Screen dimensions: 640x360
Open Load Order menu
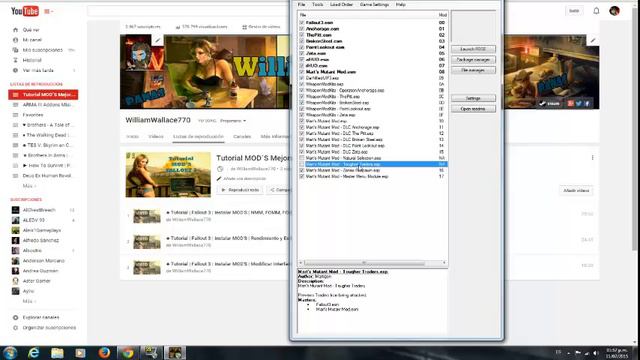(341, 4)
